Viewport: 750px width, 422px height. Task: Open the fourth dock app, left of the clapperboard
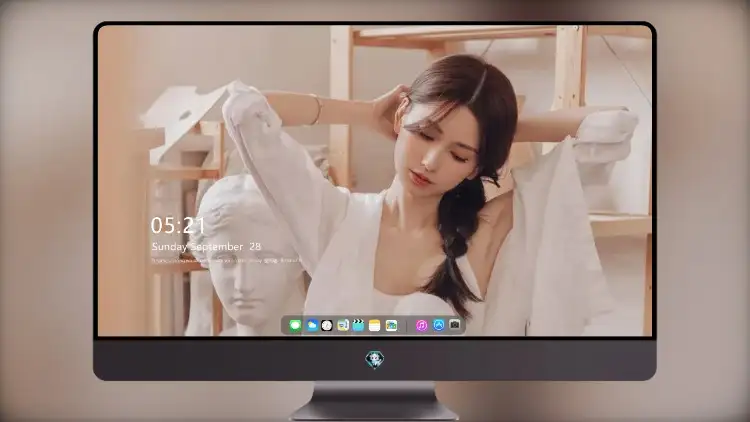342,325
